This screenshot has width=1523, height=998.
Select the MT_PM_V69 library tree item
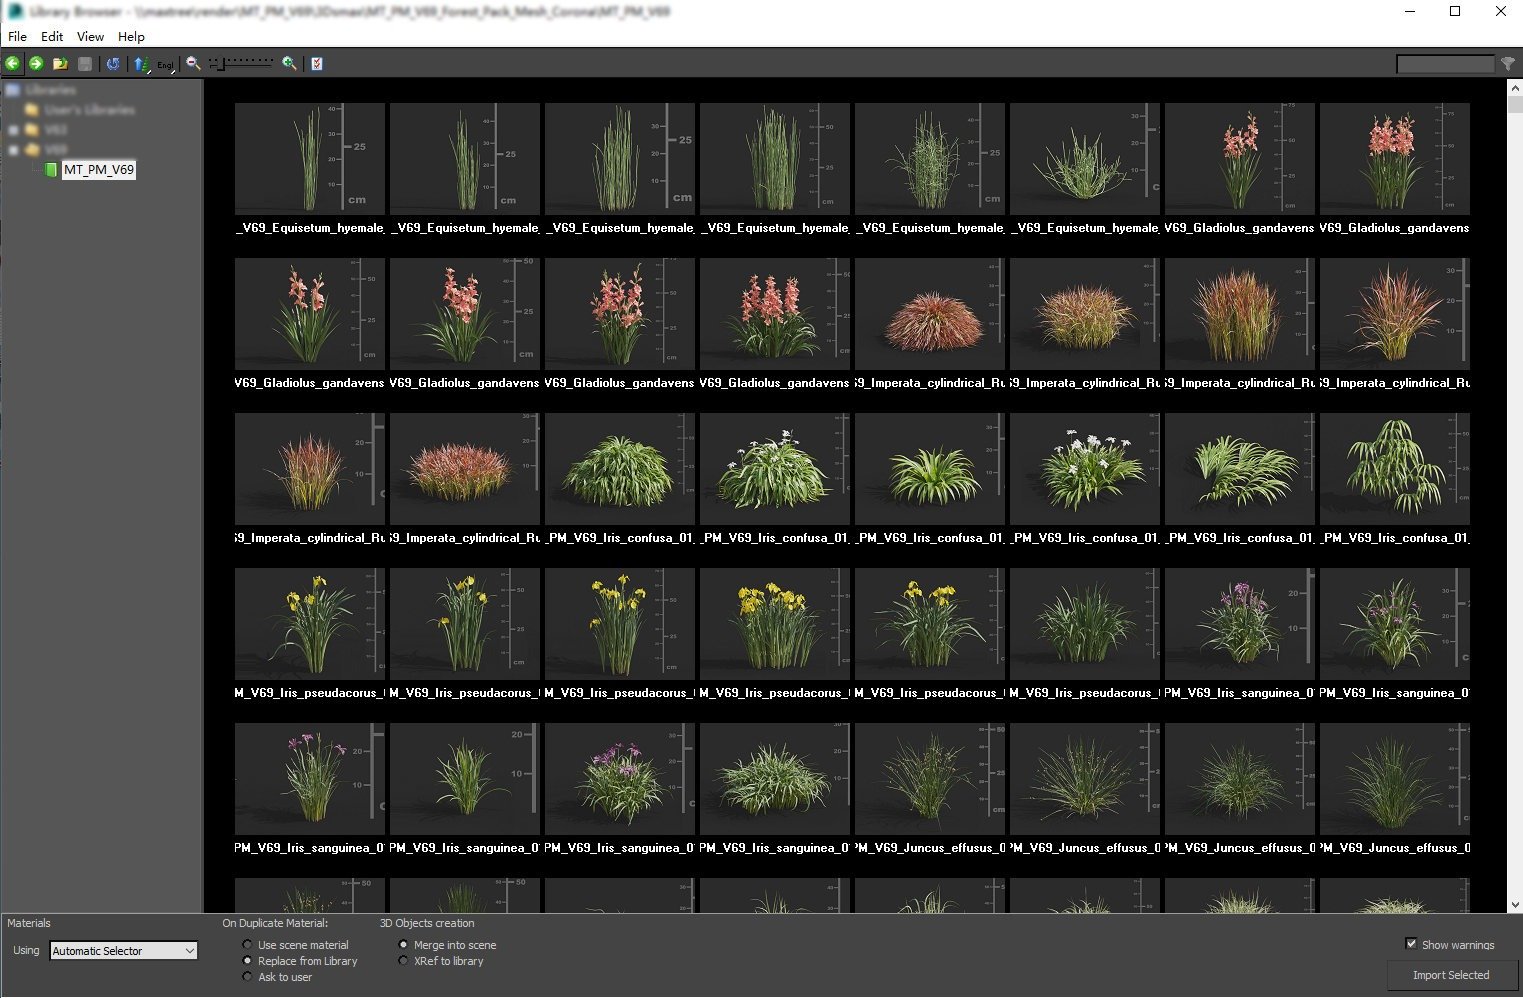98,170
